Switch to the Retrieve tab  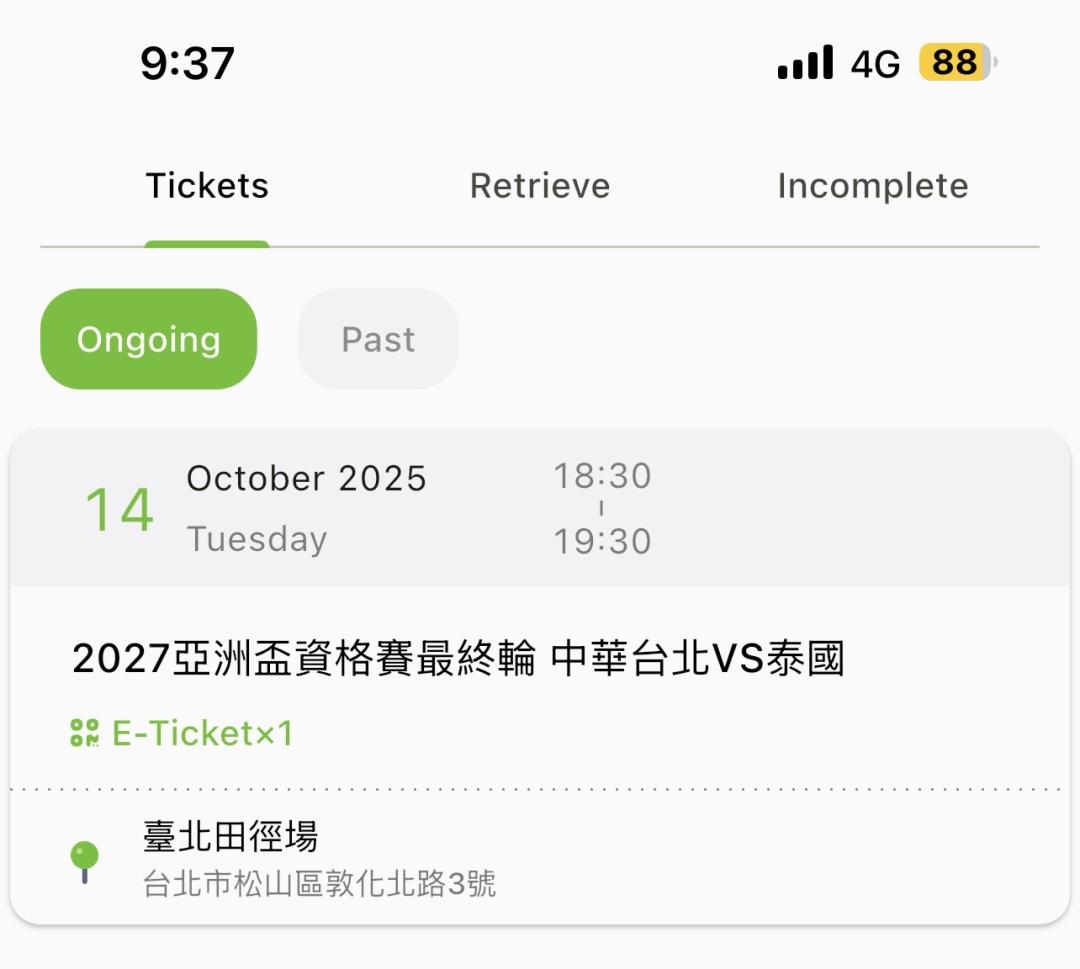(x=540, y=186)
